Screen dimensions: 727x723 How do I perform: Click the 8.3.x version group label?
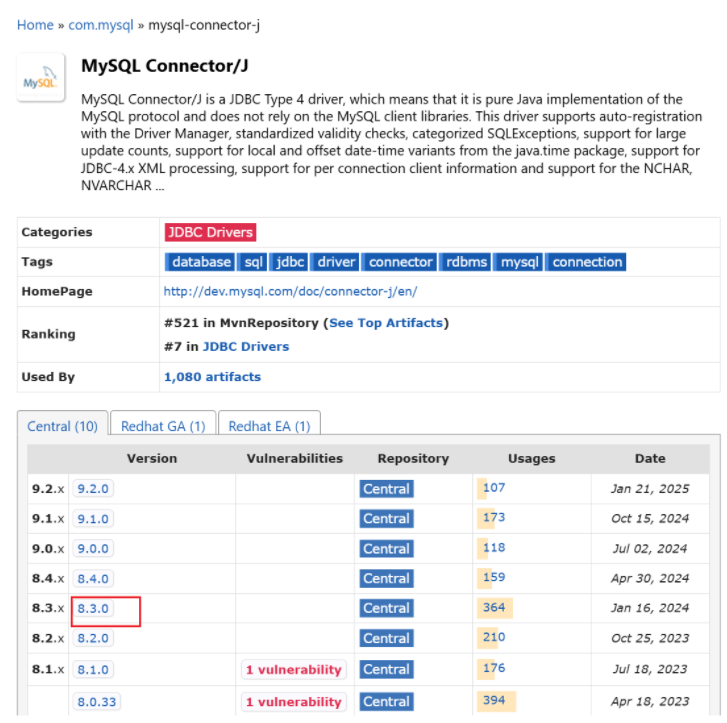pos(48,608)
